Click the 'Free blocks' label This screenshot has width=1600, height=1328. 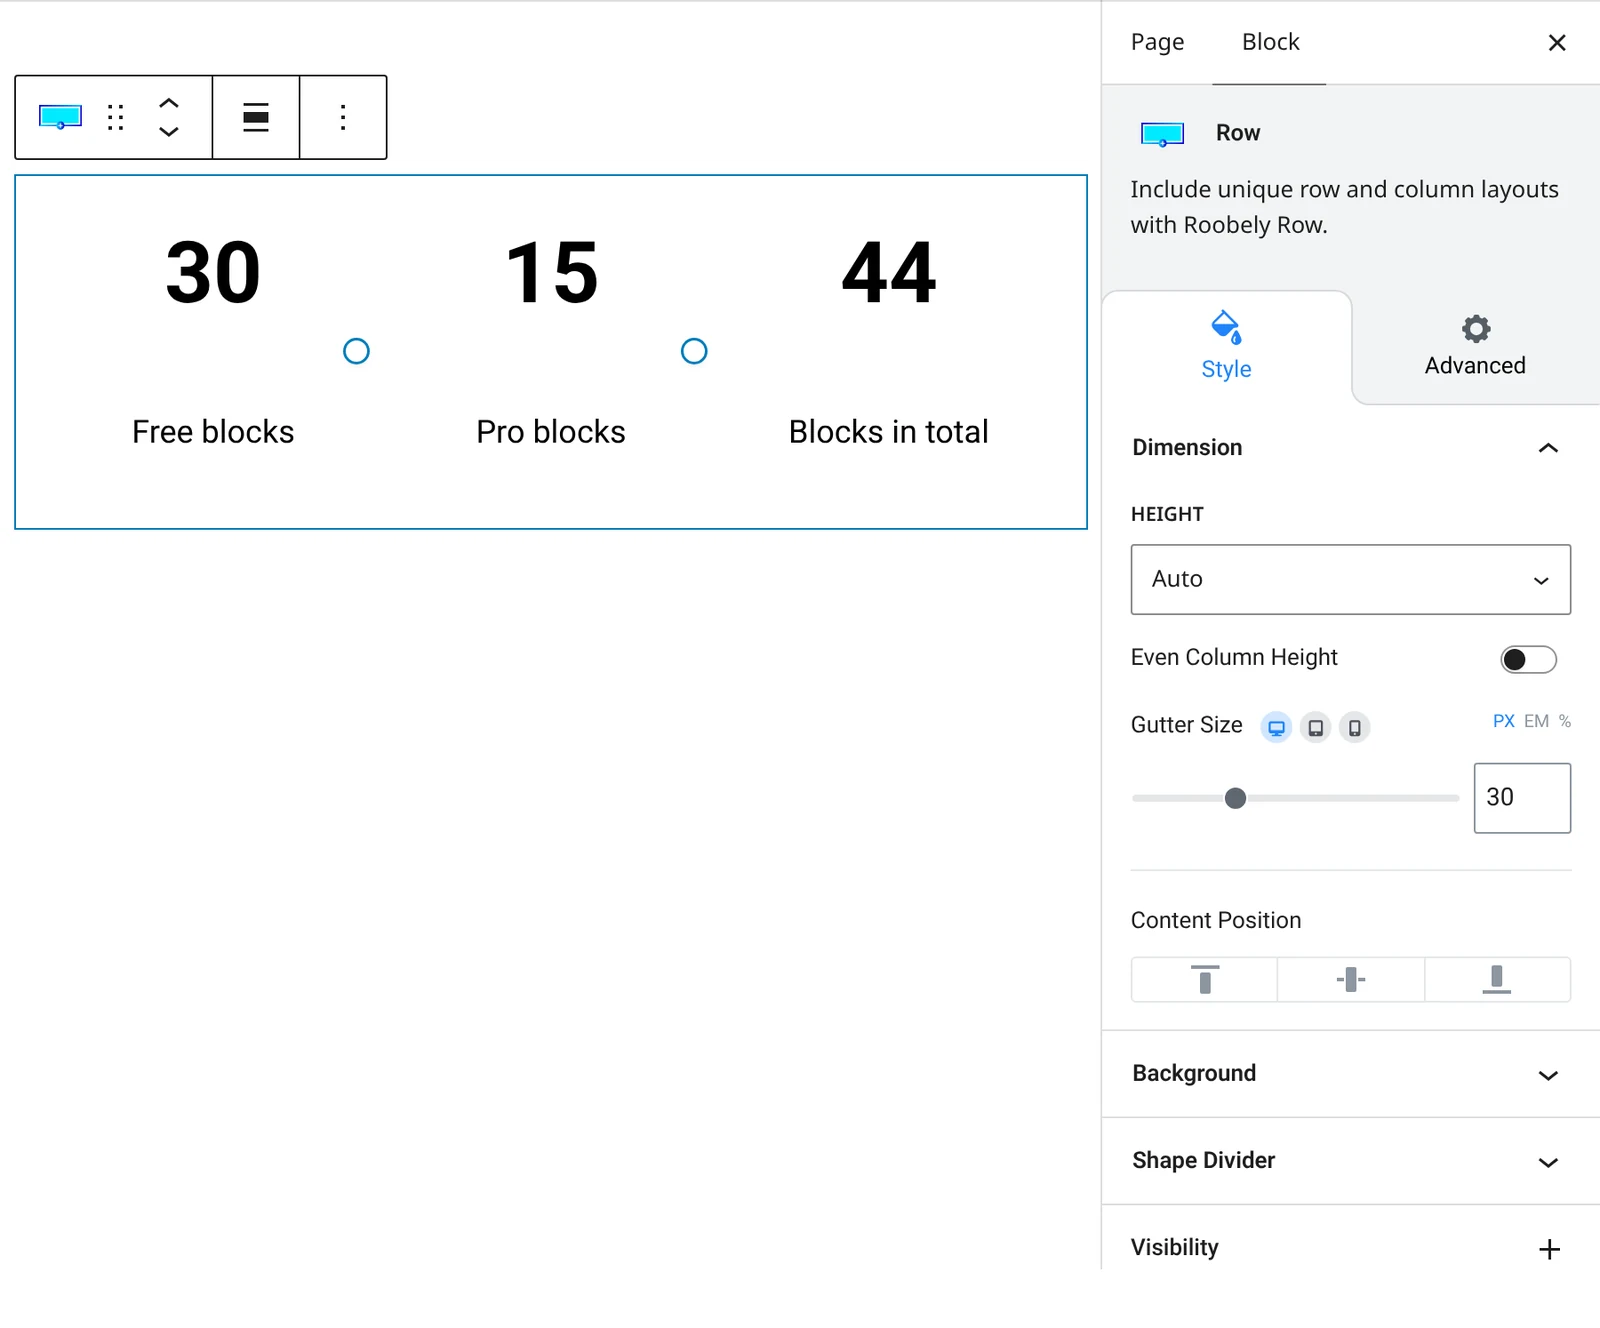(213, 432)
